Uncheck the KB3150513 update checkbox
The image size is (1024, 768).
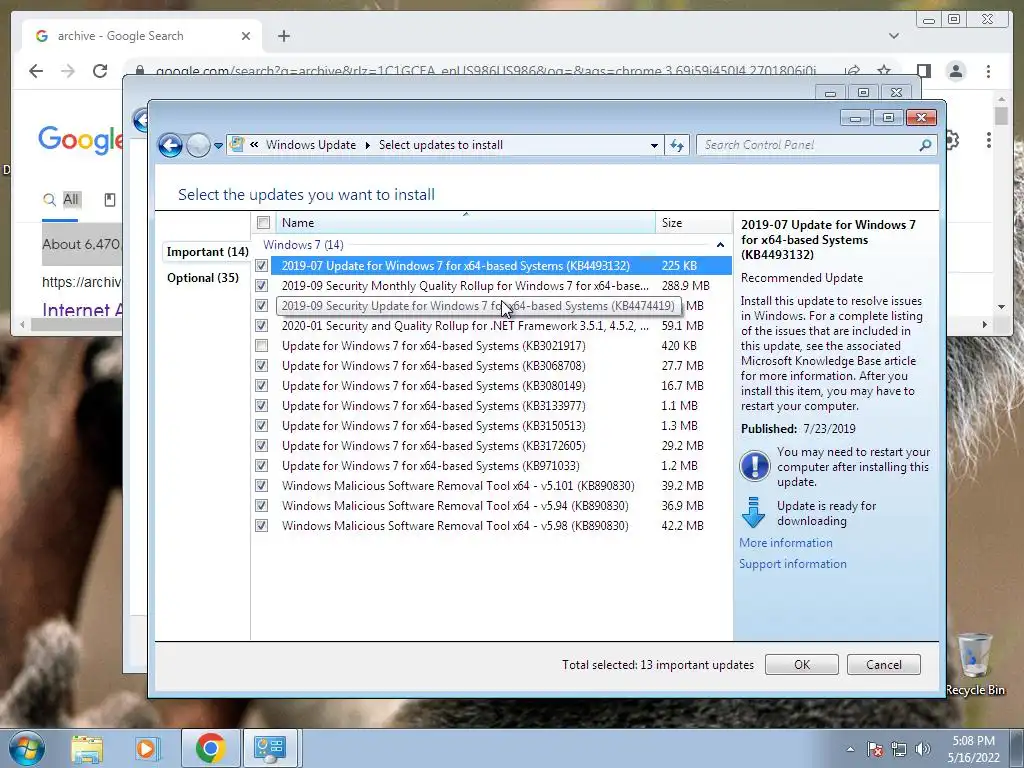261,426
